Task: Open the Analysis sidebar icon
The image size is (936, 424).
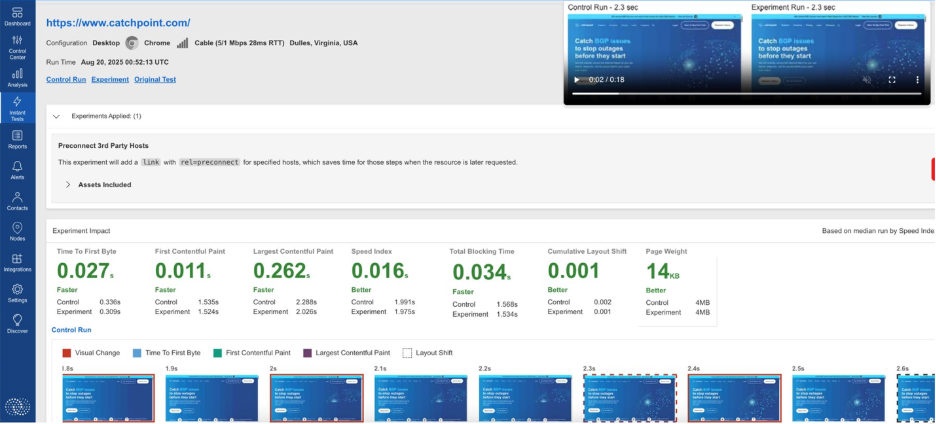Action: point(17,73)
